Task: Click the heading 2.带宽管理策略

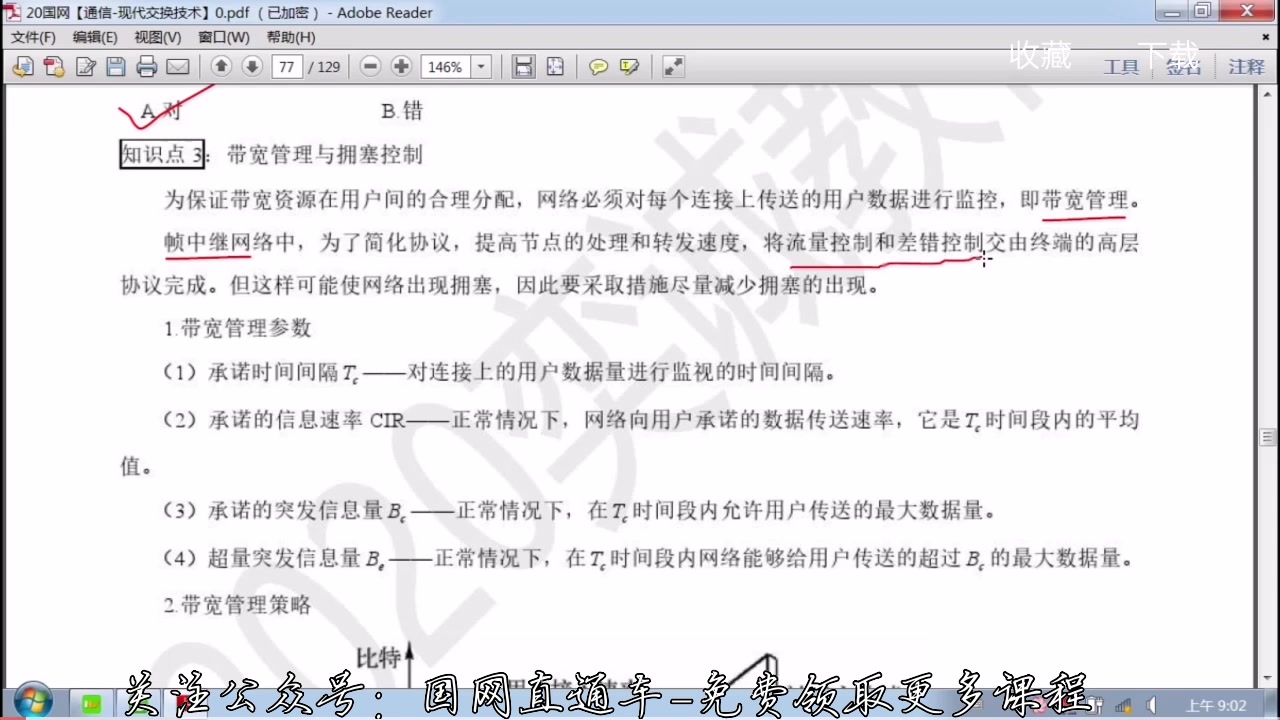Action: click(x=238, y=605)
